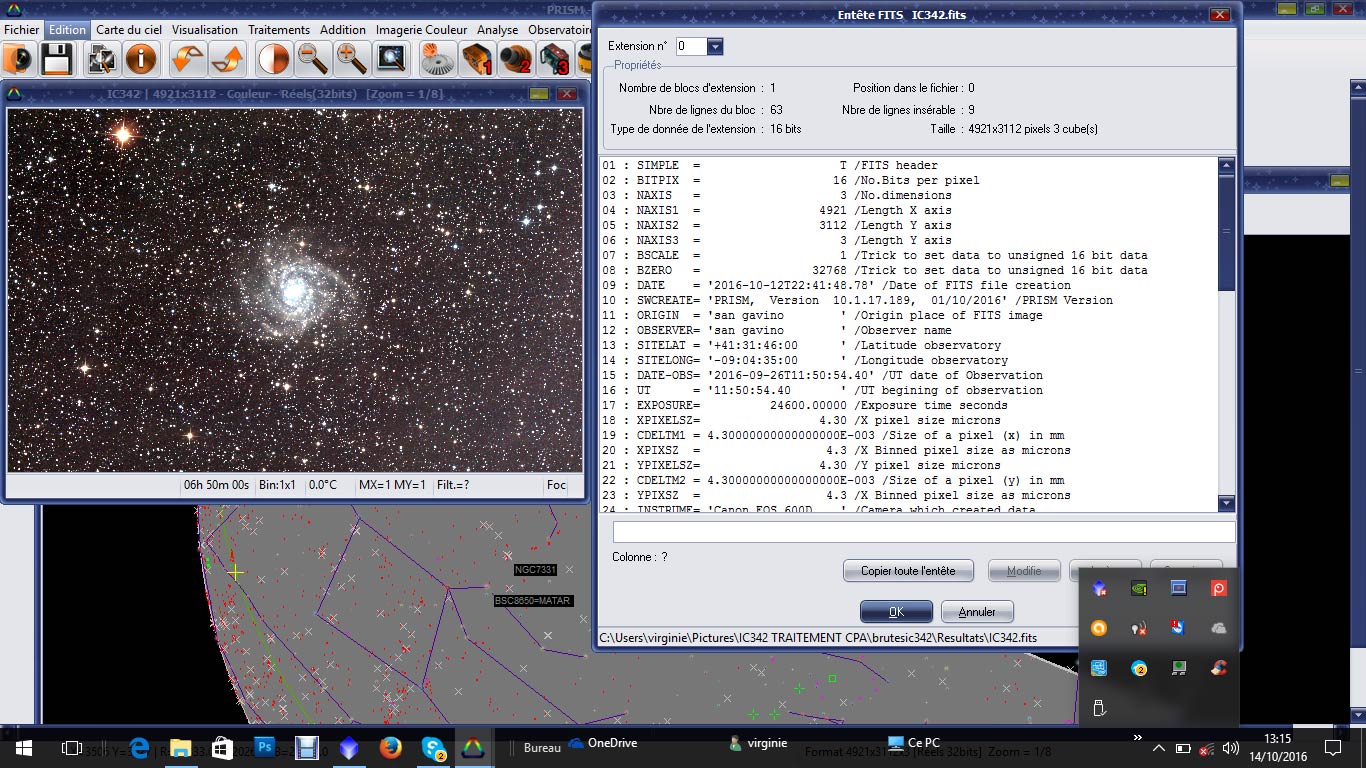This screenshot has width=1366, height=768.
Task: Open the Carte du ciel menu
Action: (x=129, y=30)
